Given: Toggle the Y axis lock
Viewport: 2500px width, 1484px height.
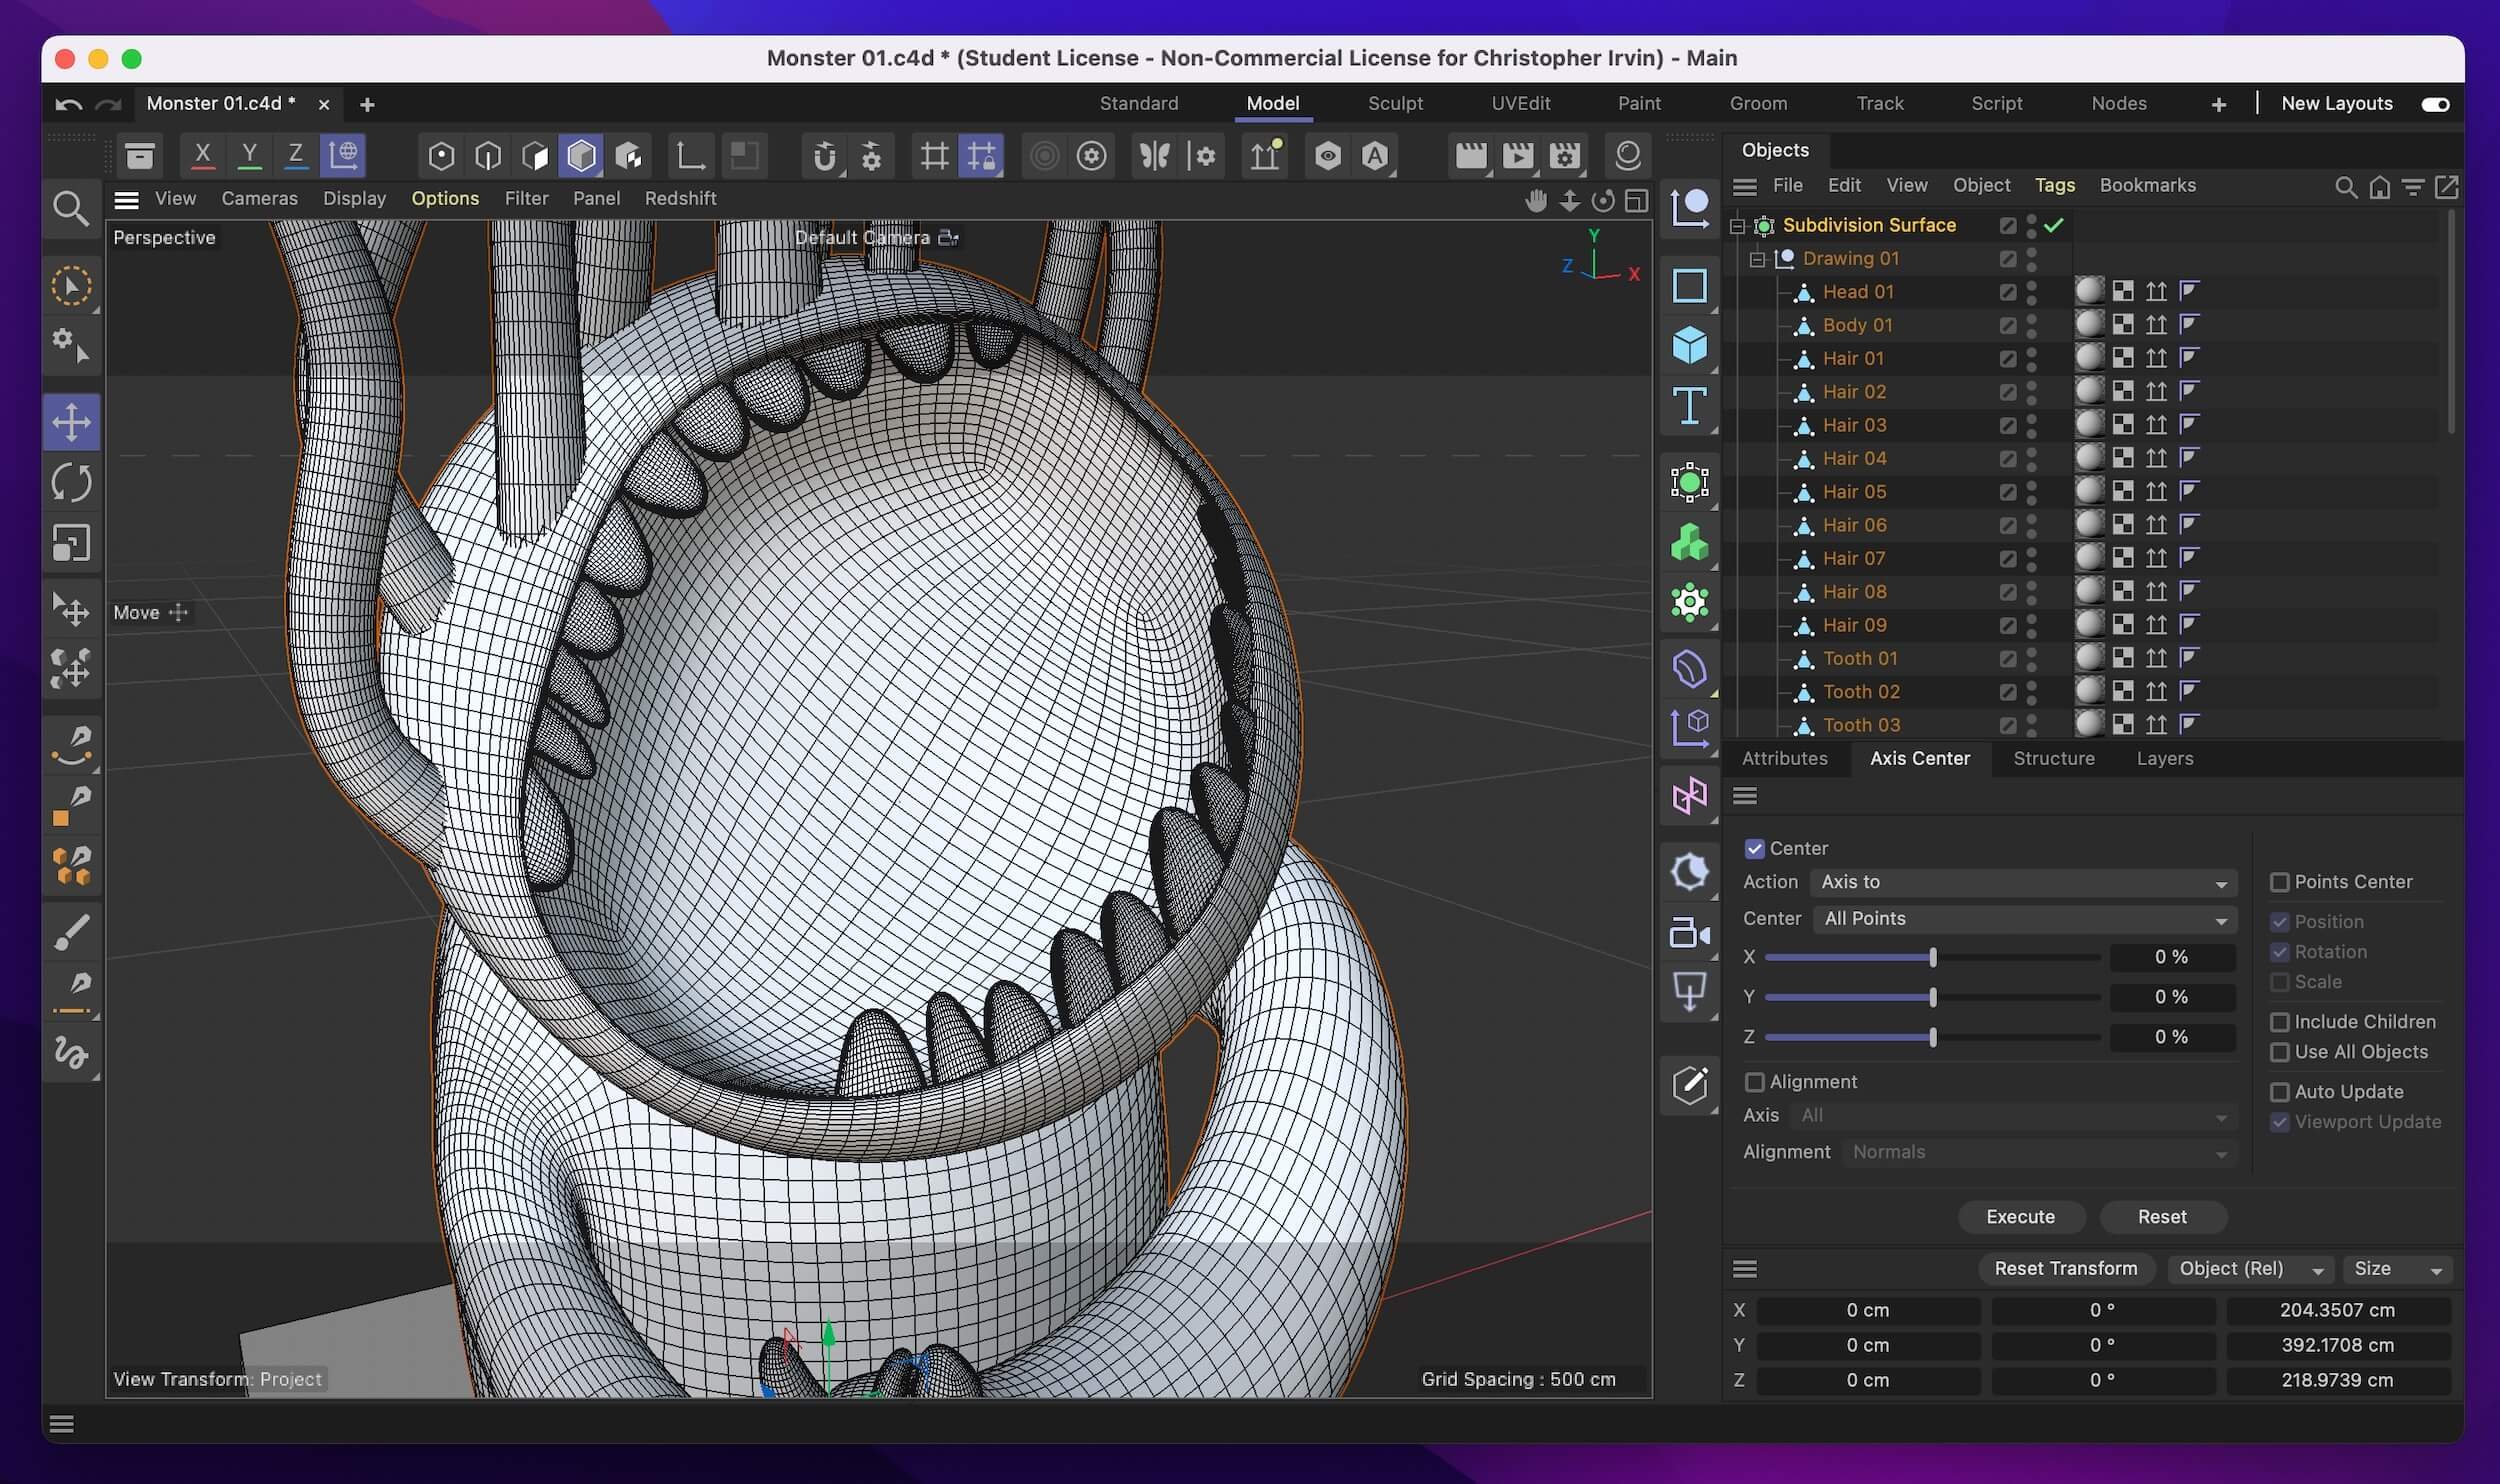Looking at the screenshot, I should [x=249, y=155].
